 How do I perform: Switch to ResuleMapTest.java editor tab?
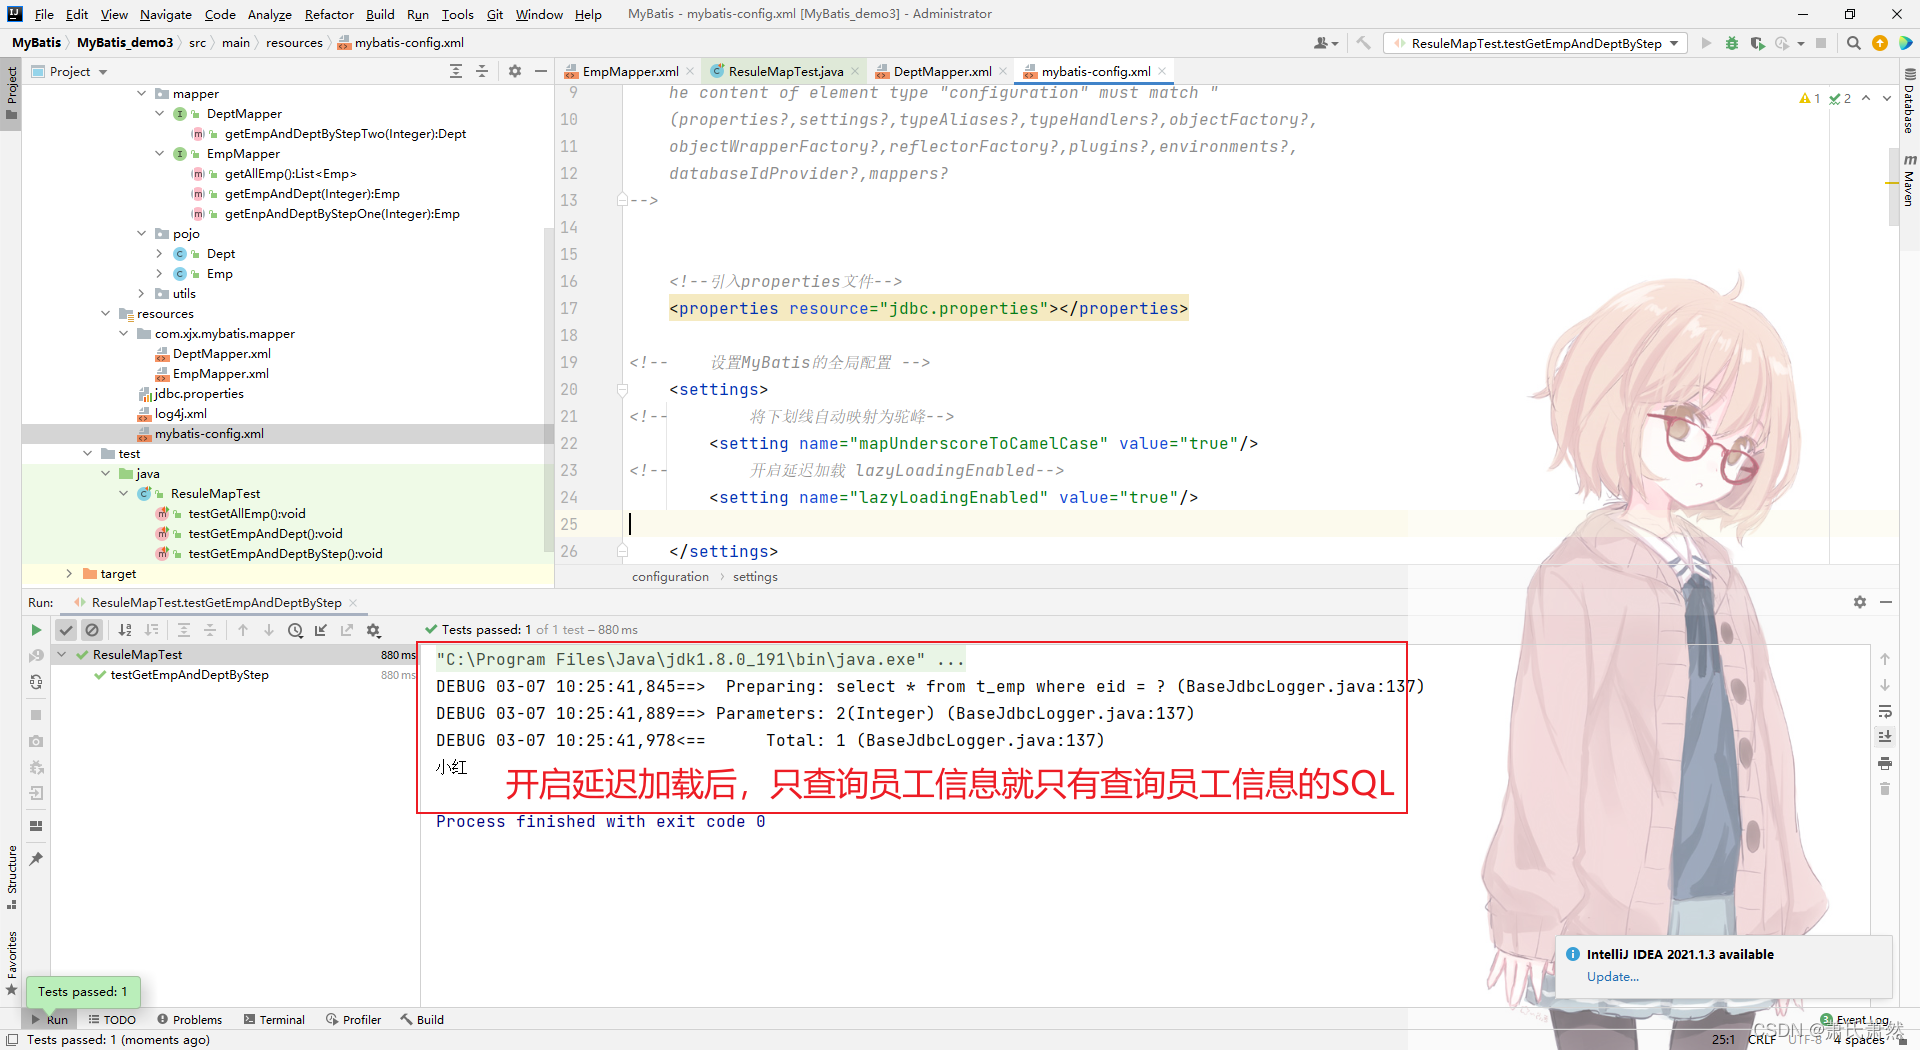pyautogui.click(x=785, y=72)
